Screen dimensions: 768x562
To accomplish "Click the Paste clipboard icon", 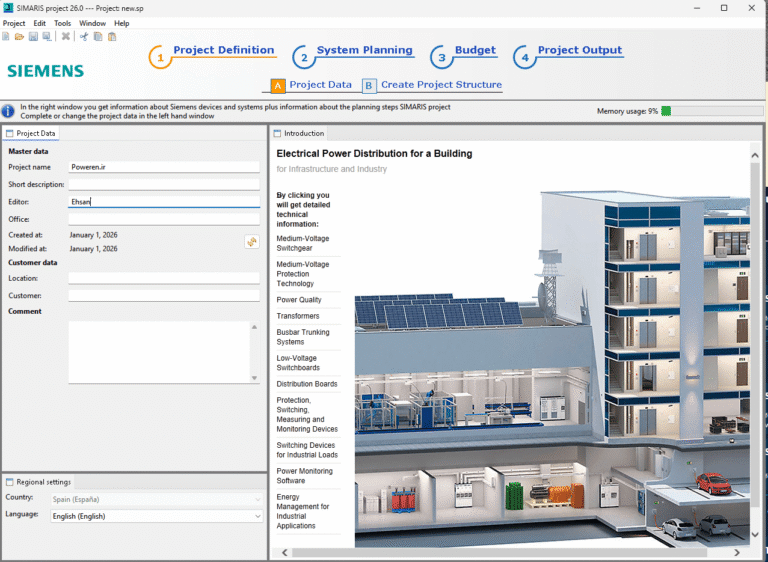I will pyautogui.click(x=112, y=37).
